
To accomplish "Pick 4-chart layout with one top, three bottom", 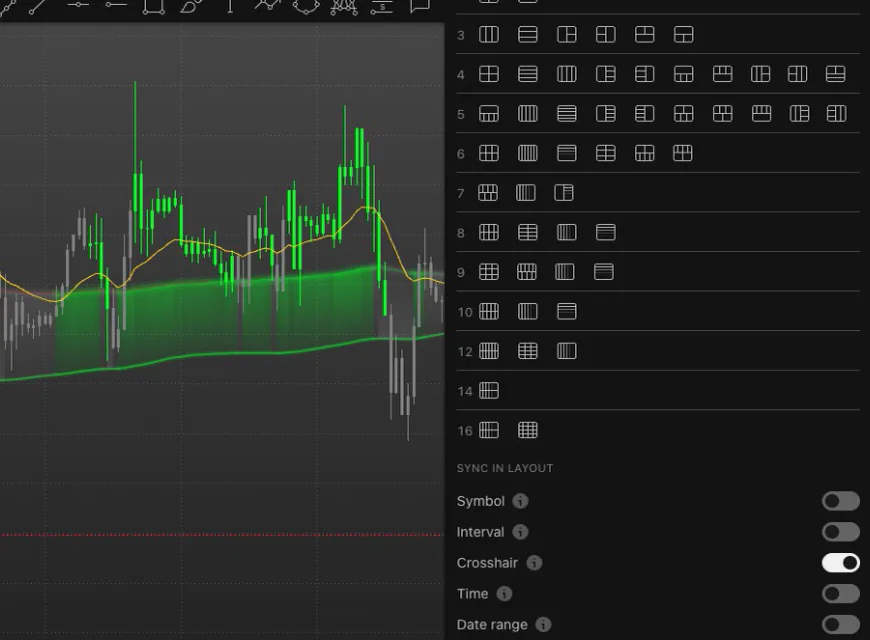I will (683, 74).
